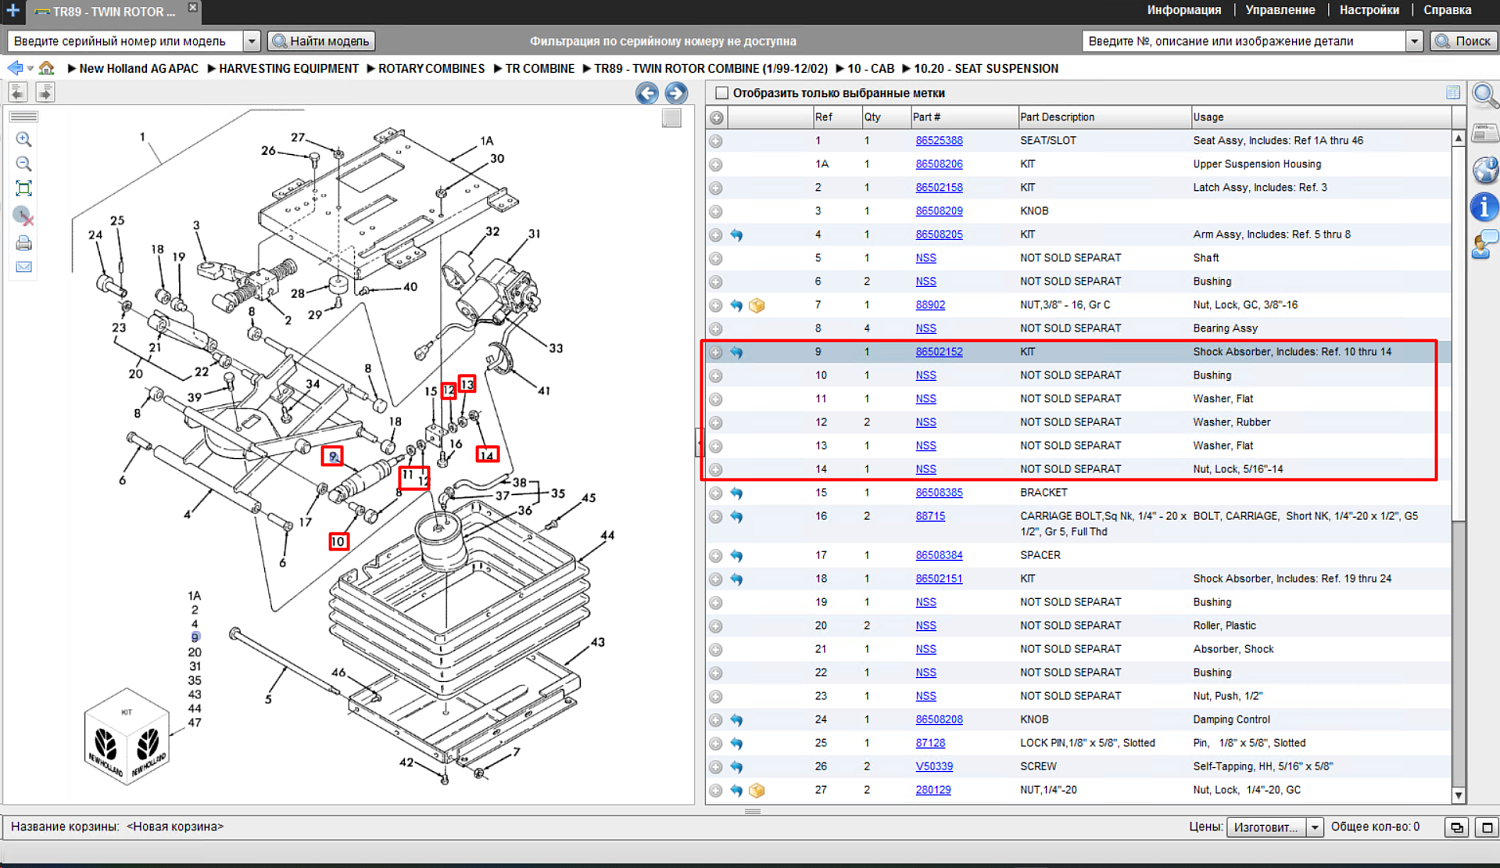Screen dimensions: 1500x868
Task: Open part number 88715 link
Action: coord(930,517)
